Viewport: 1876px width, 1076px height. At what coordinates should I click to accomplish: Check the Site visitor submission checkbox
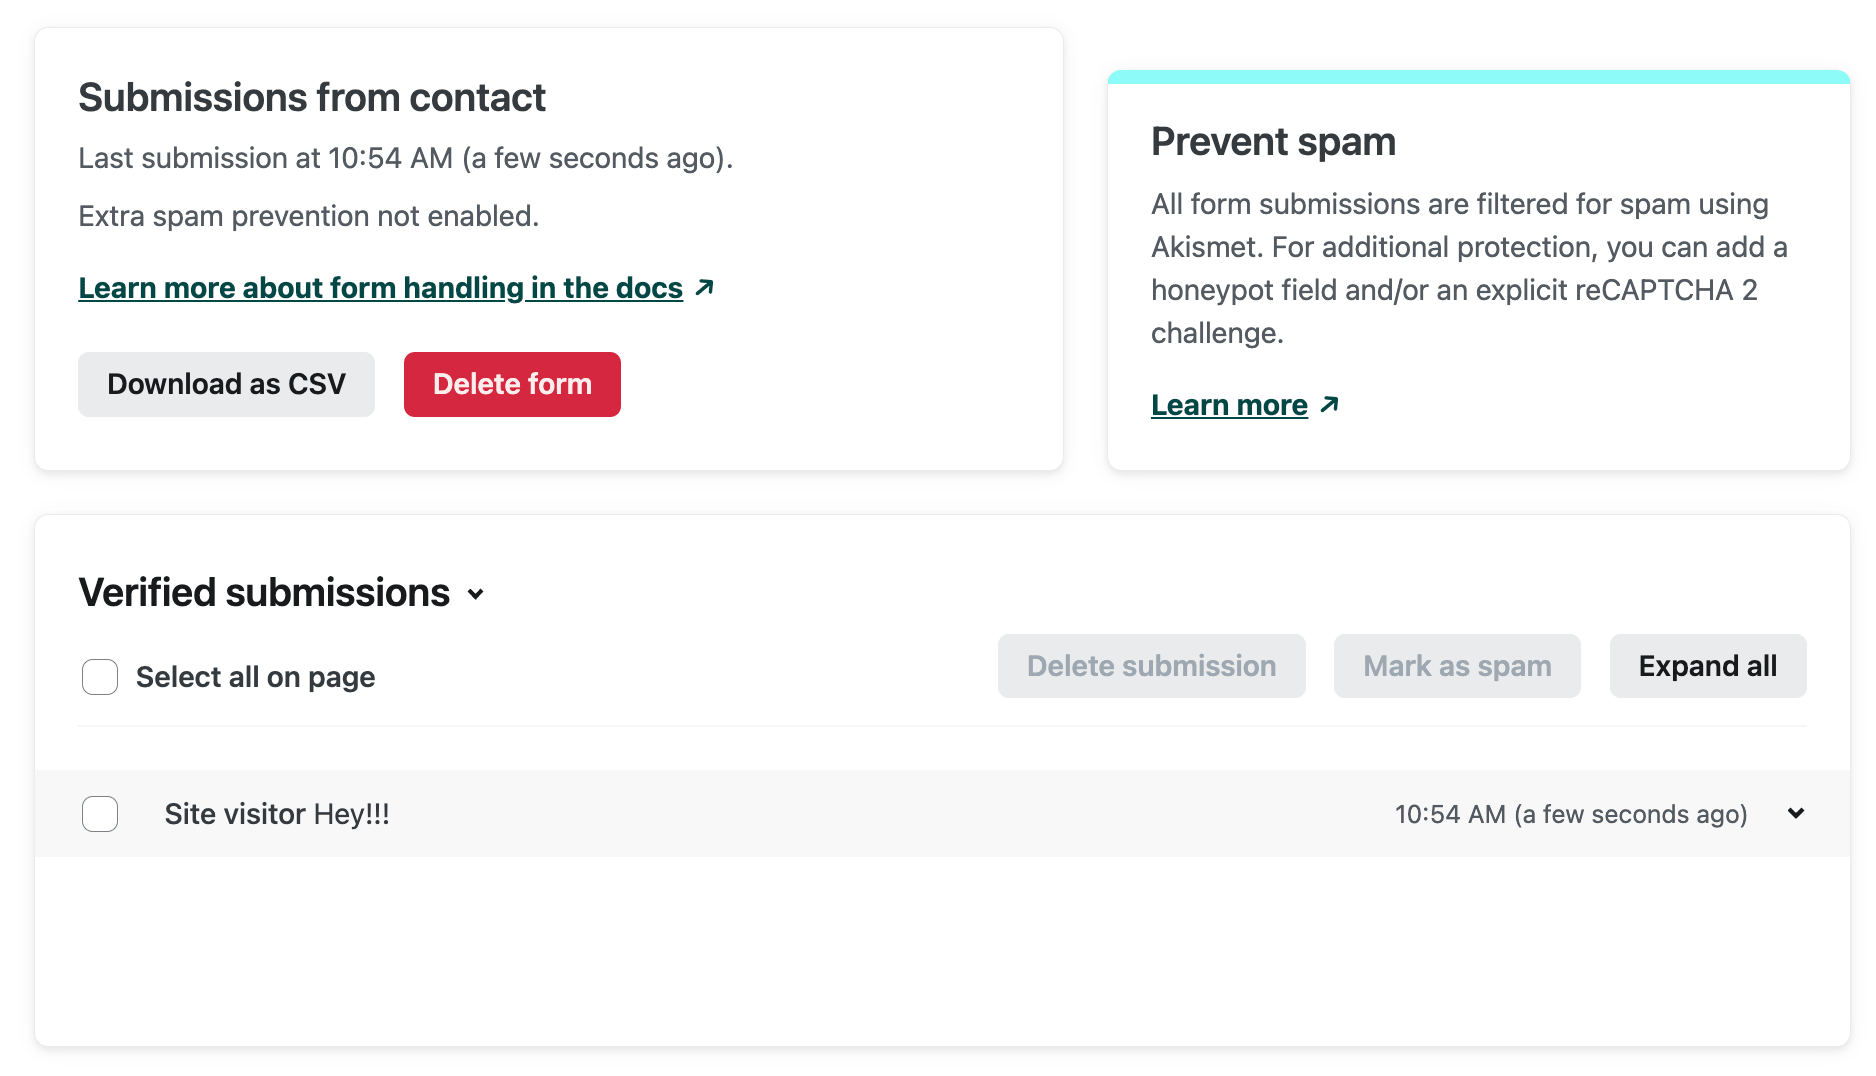(x=100, y=814)
